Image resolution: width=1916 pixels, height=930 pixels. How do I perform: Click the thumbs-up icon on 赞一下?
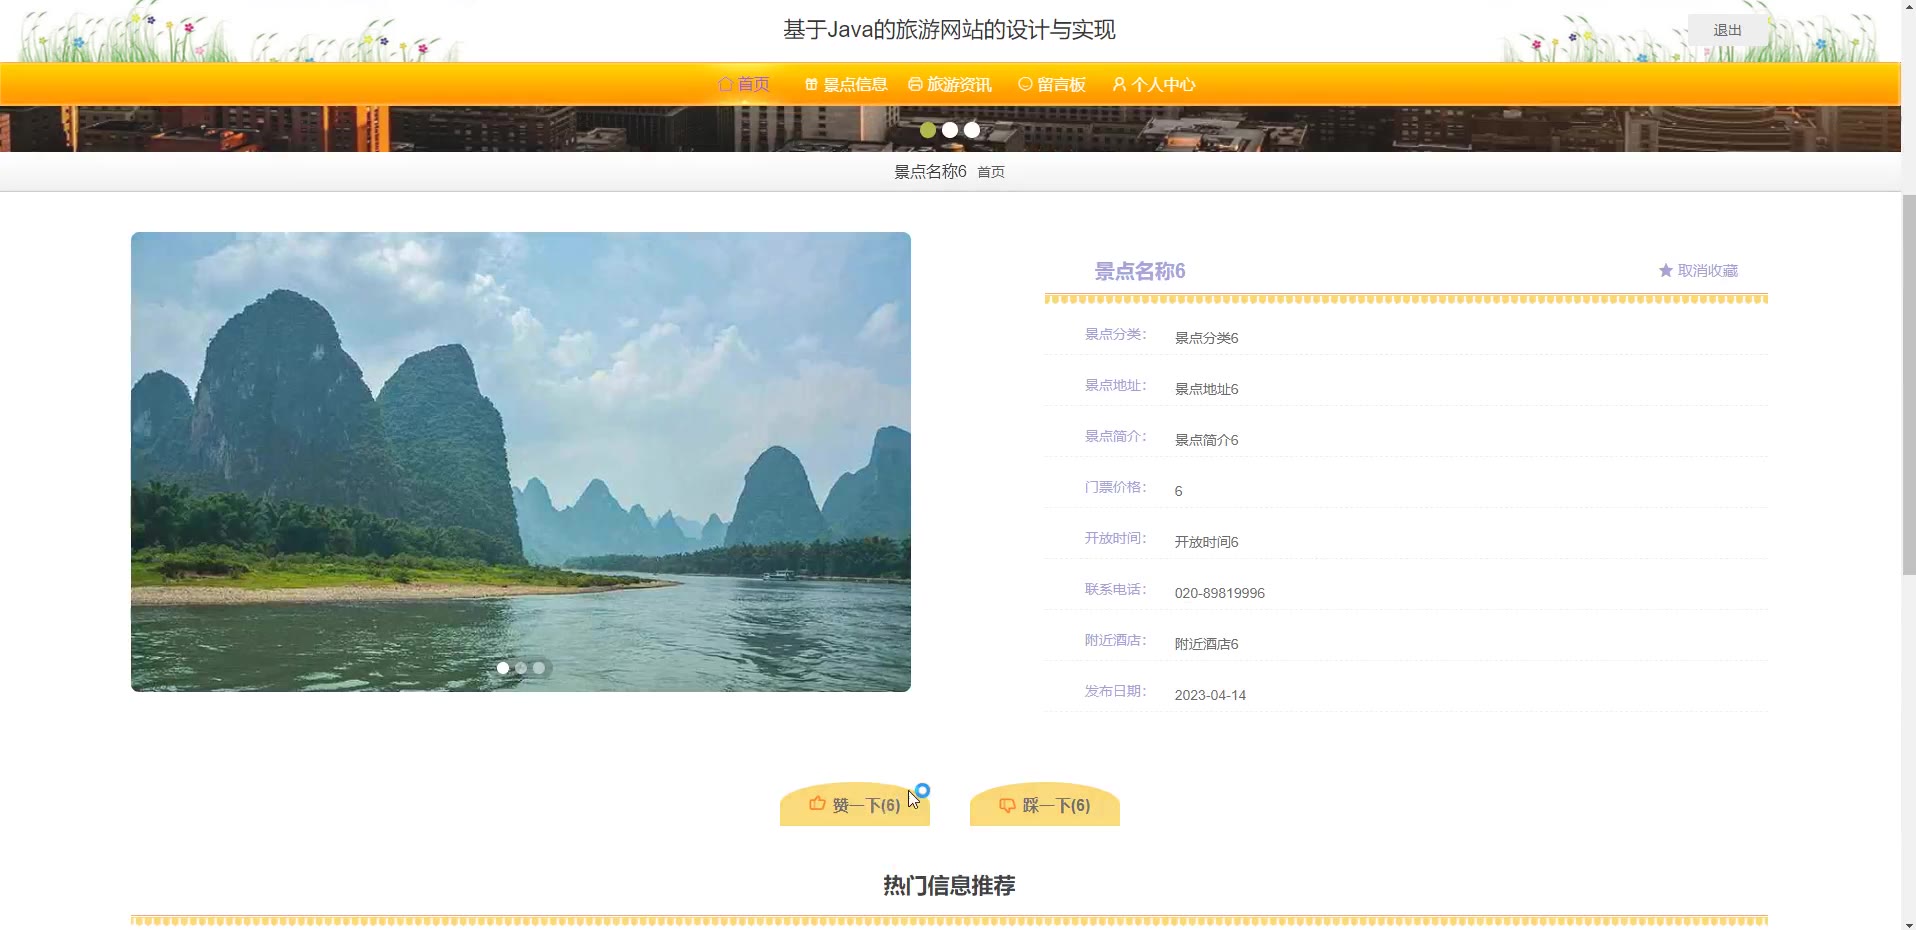click(818, 803)
